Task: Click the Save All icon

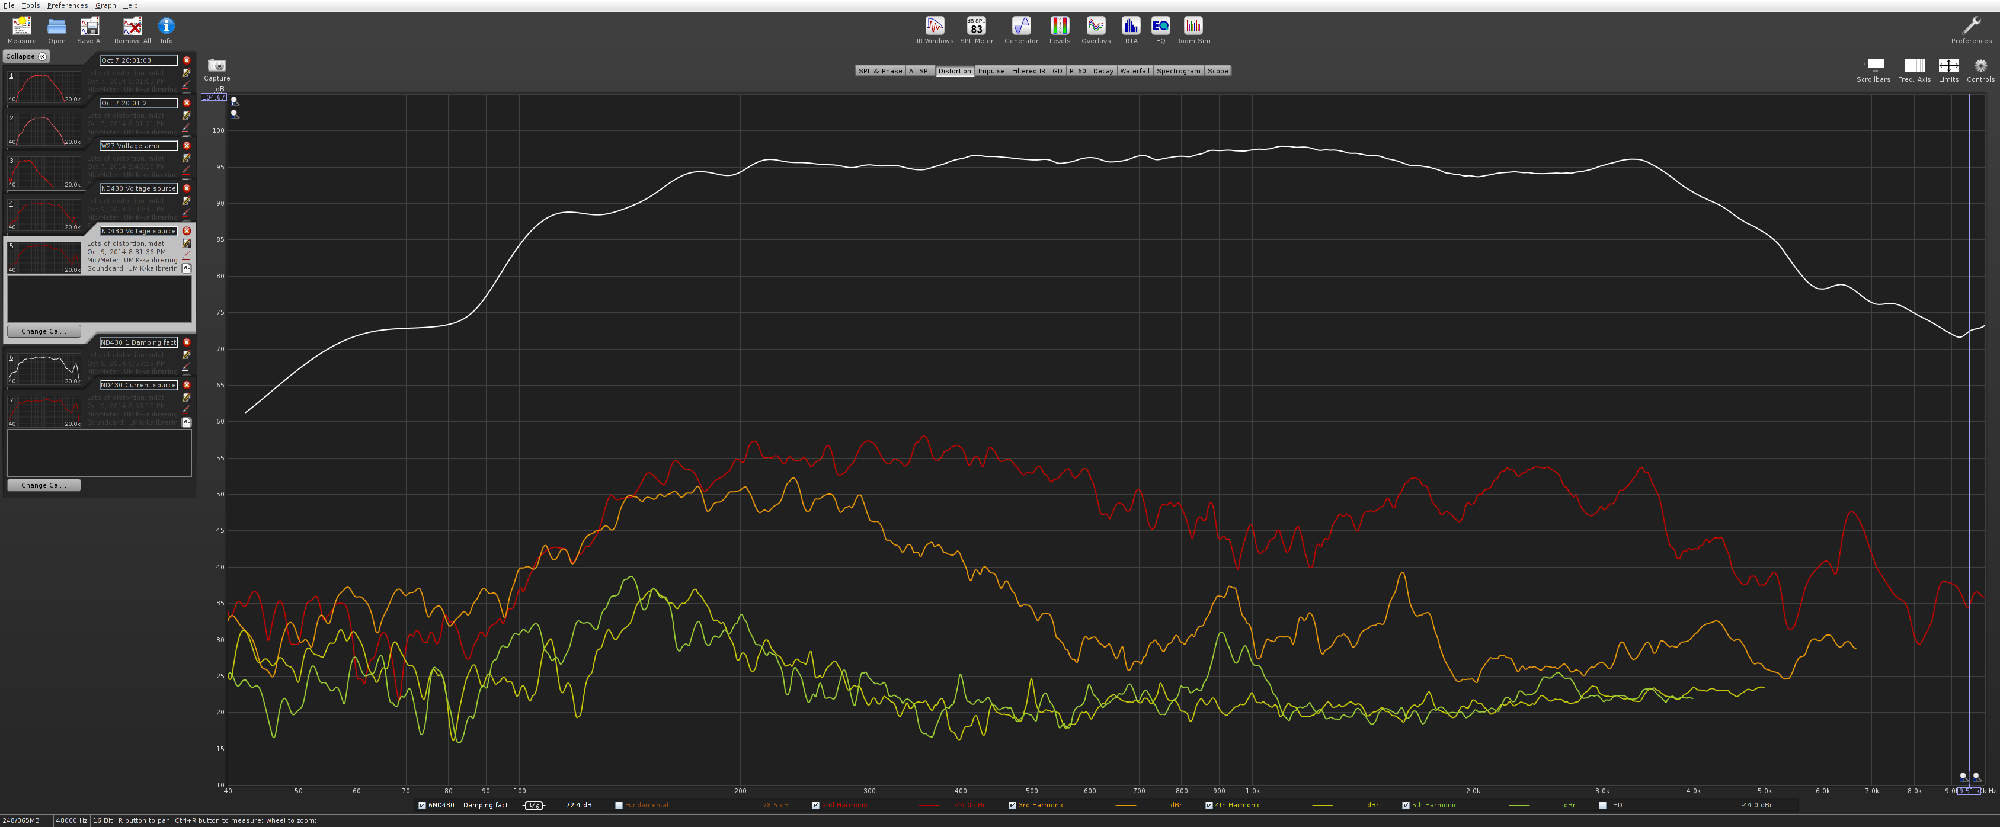Action: pos(90,27)
